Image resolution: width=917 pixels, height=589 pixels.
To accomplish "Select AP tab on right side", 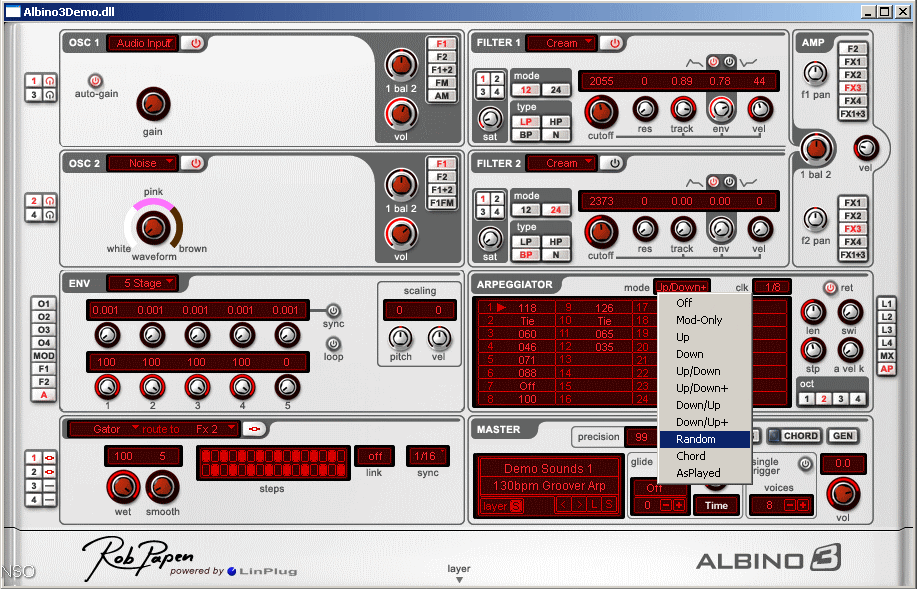I will tap(887, 368).
